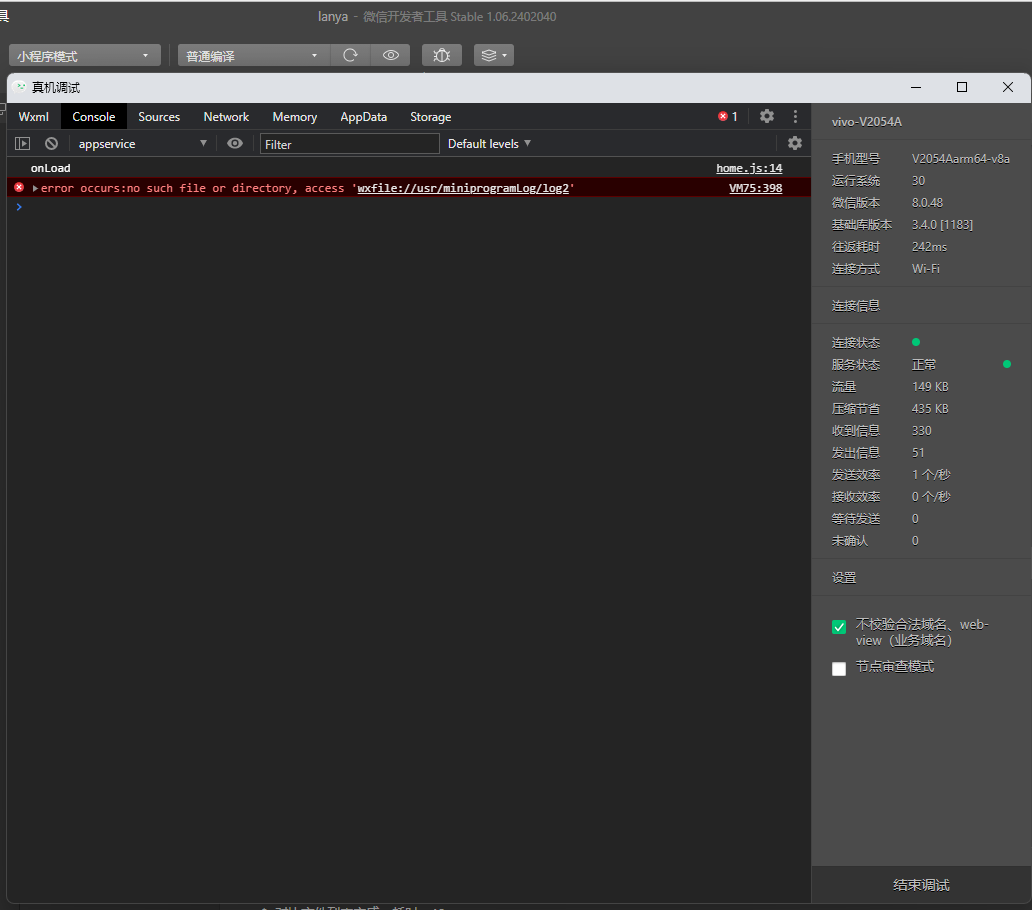This screenshot has width=1032, height=910.
Task: Click the 3.4.0 [1183] base library value
Action: [942, 224]
